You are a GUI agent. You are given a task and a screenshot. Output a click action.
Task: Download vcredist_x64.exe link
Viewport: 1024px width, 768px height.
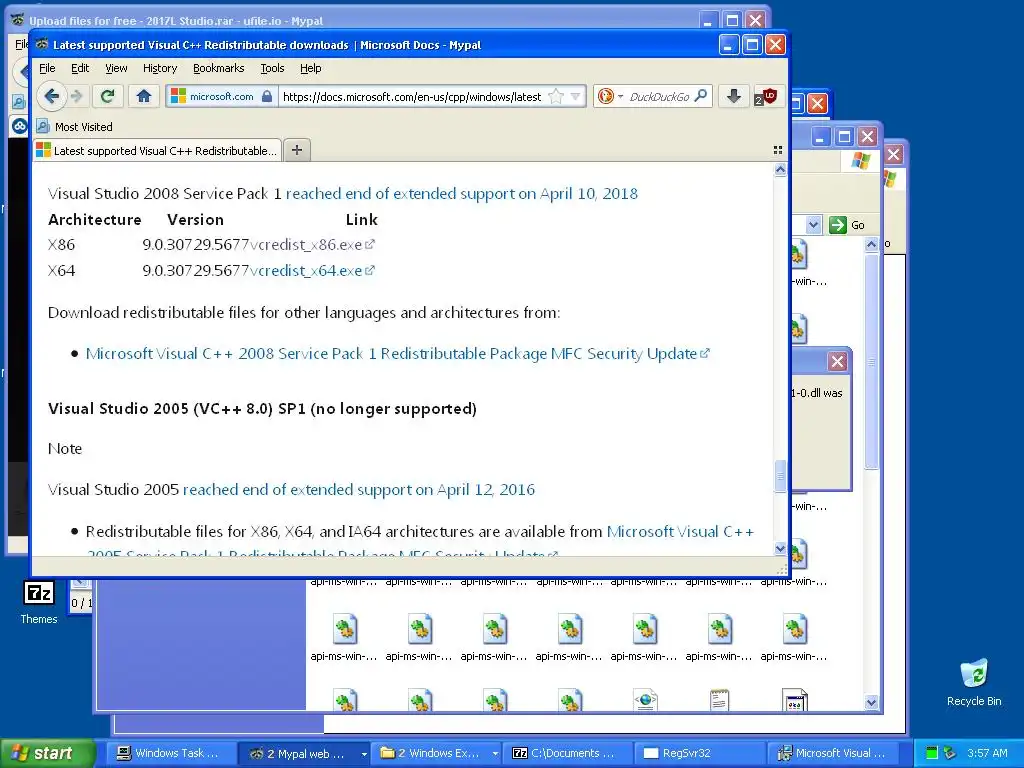(x=312, y=270)
